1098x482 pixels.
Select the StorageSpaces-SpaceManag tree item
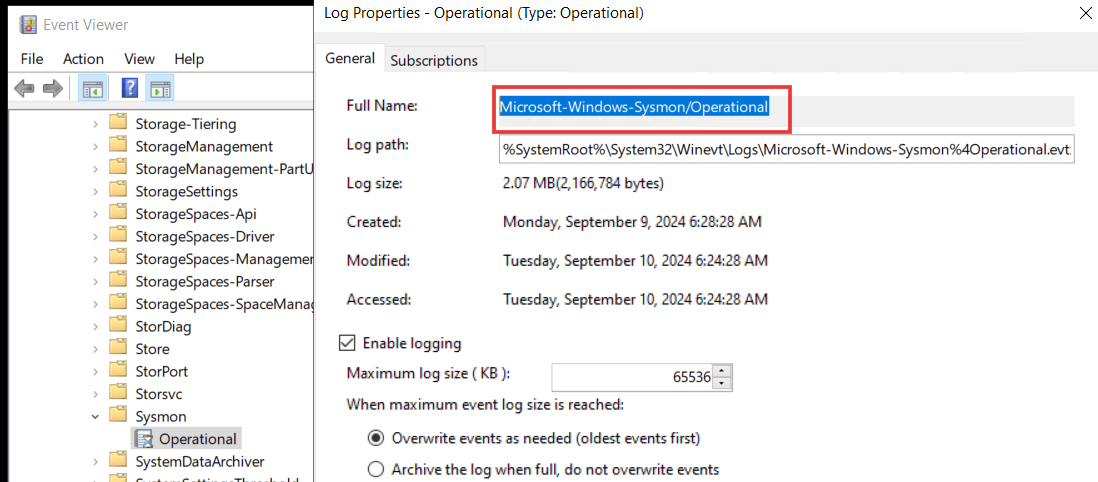coord(224,304)
